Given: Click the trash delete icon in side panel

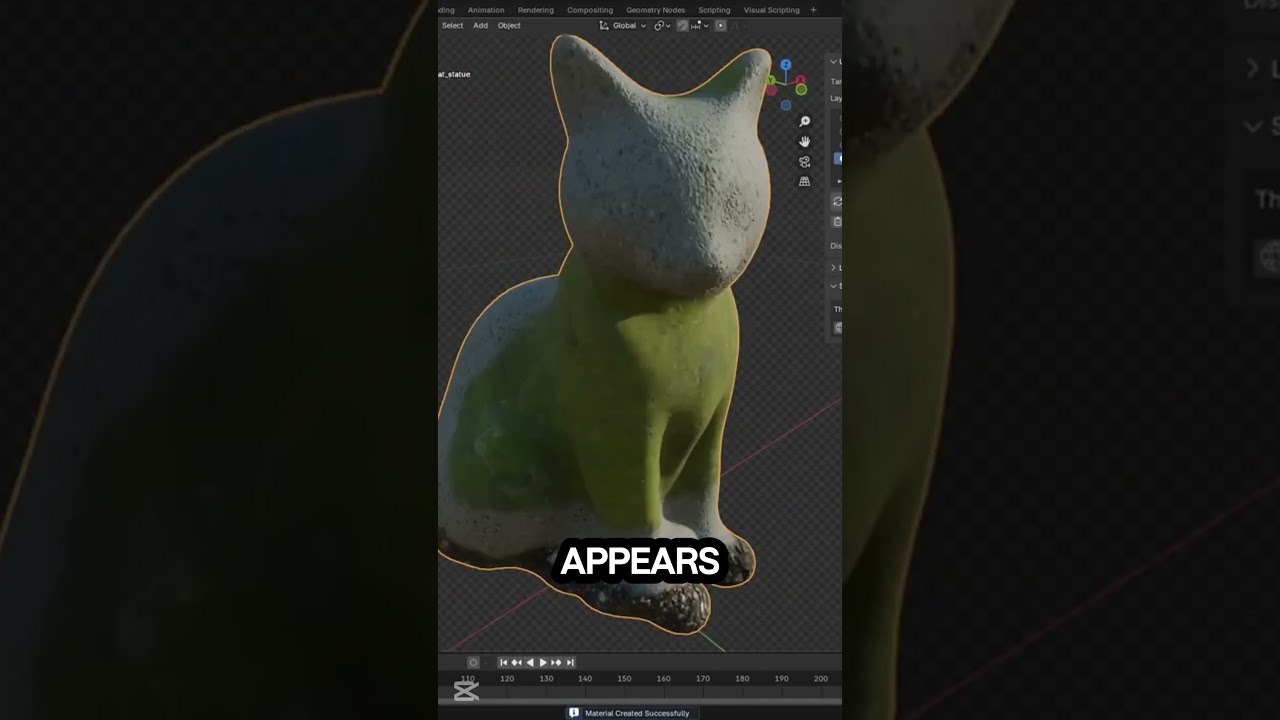Looking at the screenshot, I should 837,221.
